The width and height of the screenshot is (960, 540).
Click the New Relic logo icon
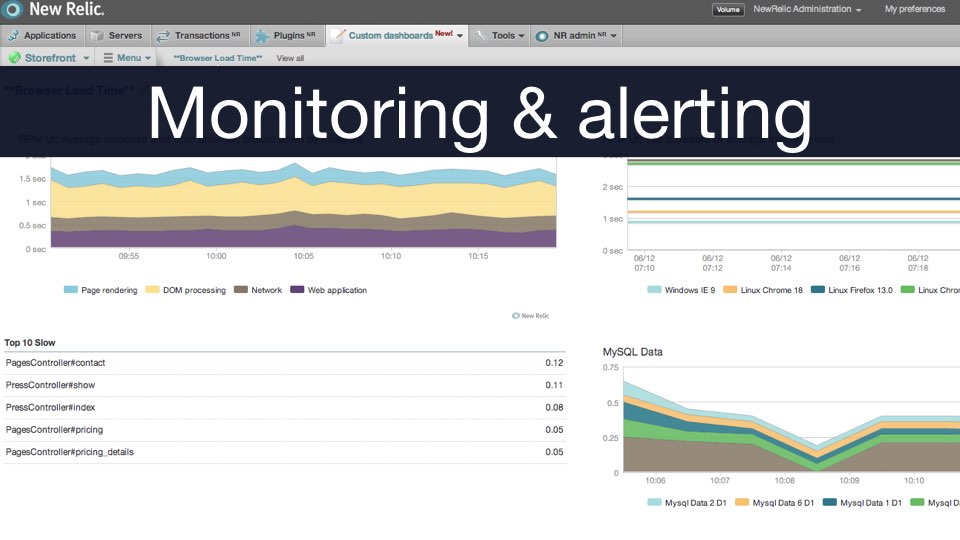[x=12, y=10]
